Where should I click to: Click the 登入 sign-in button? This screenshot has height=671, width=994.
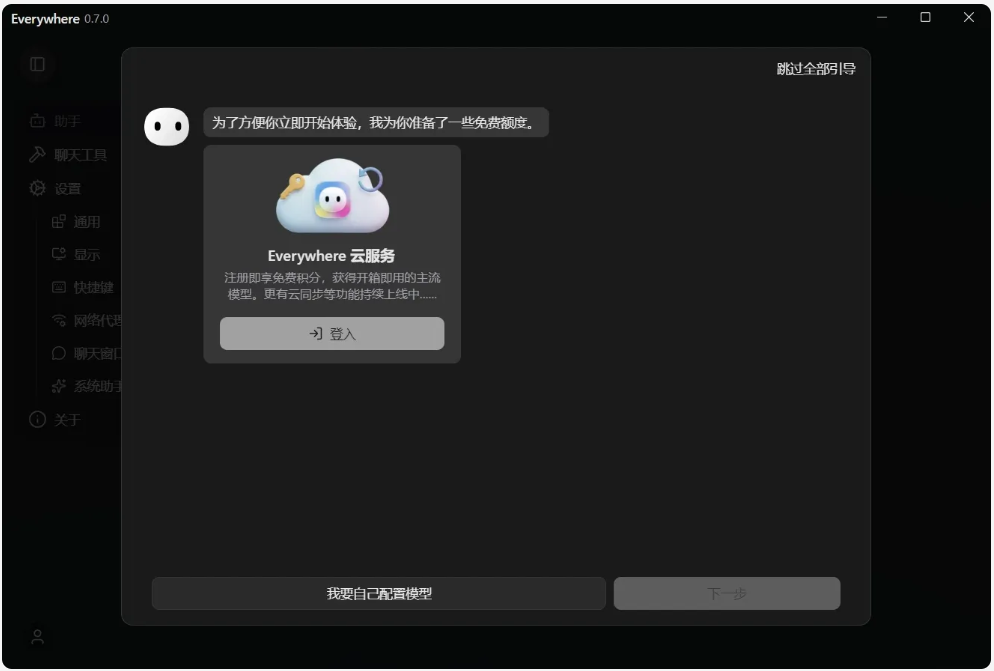[332, 334]
